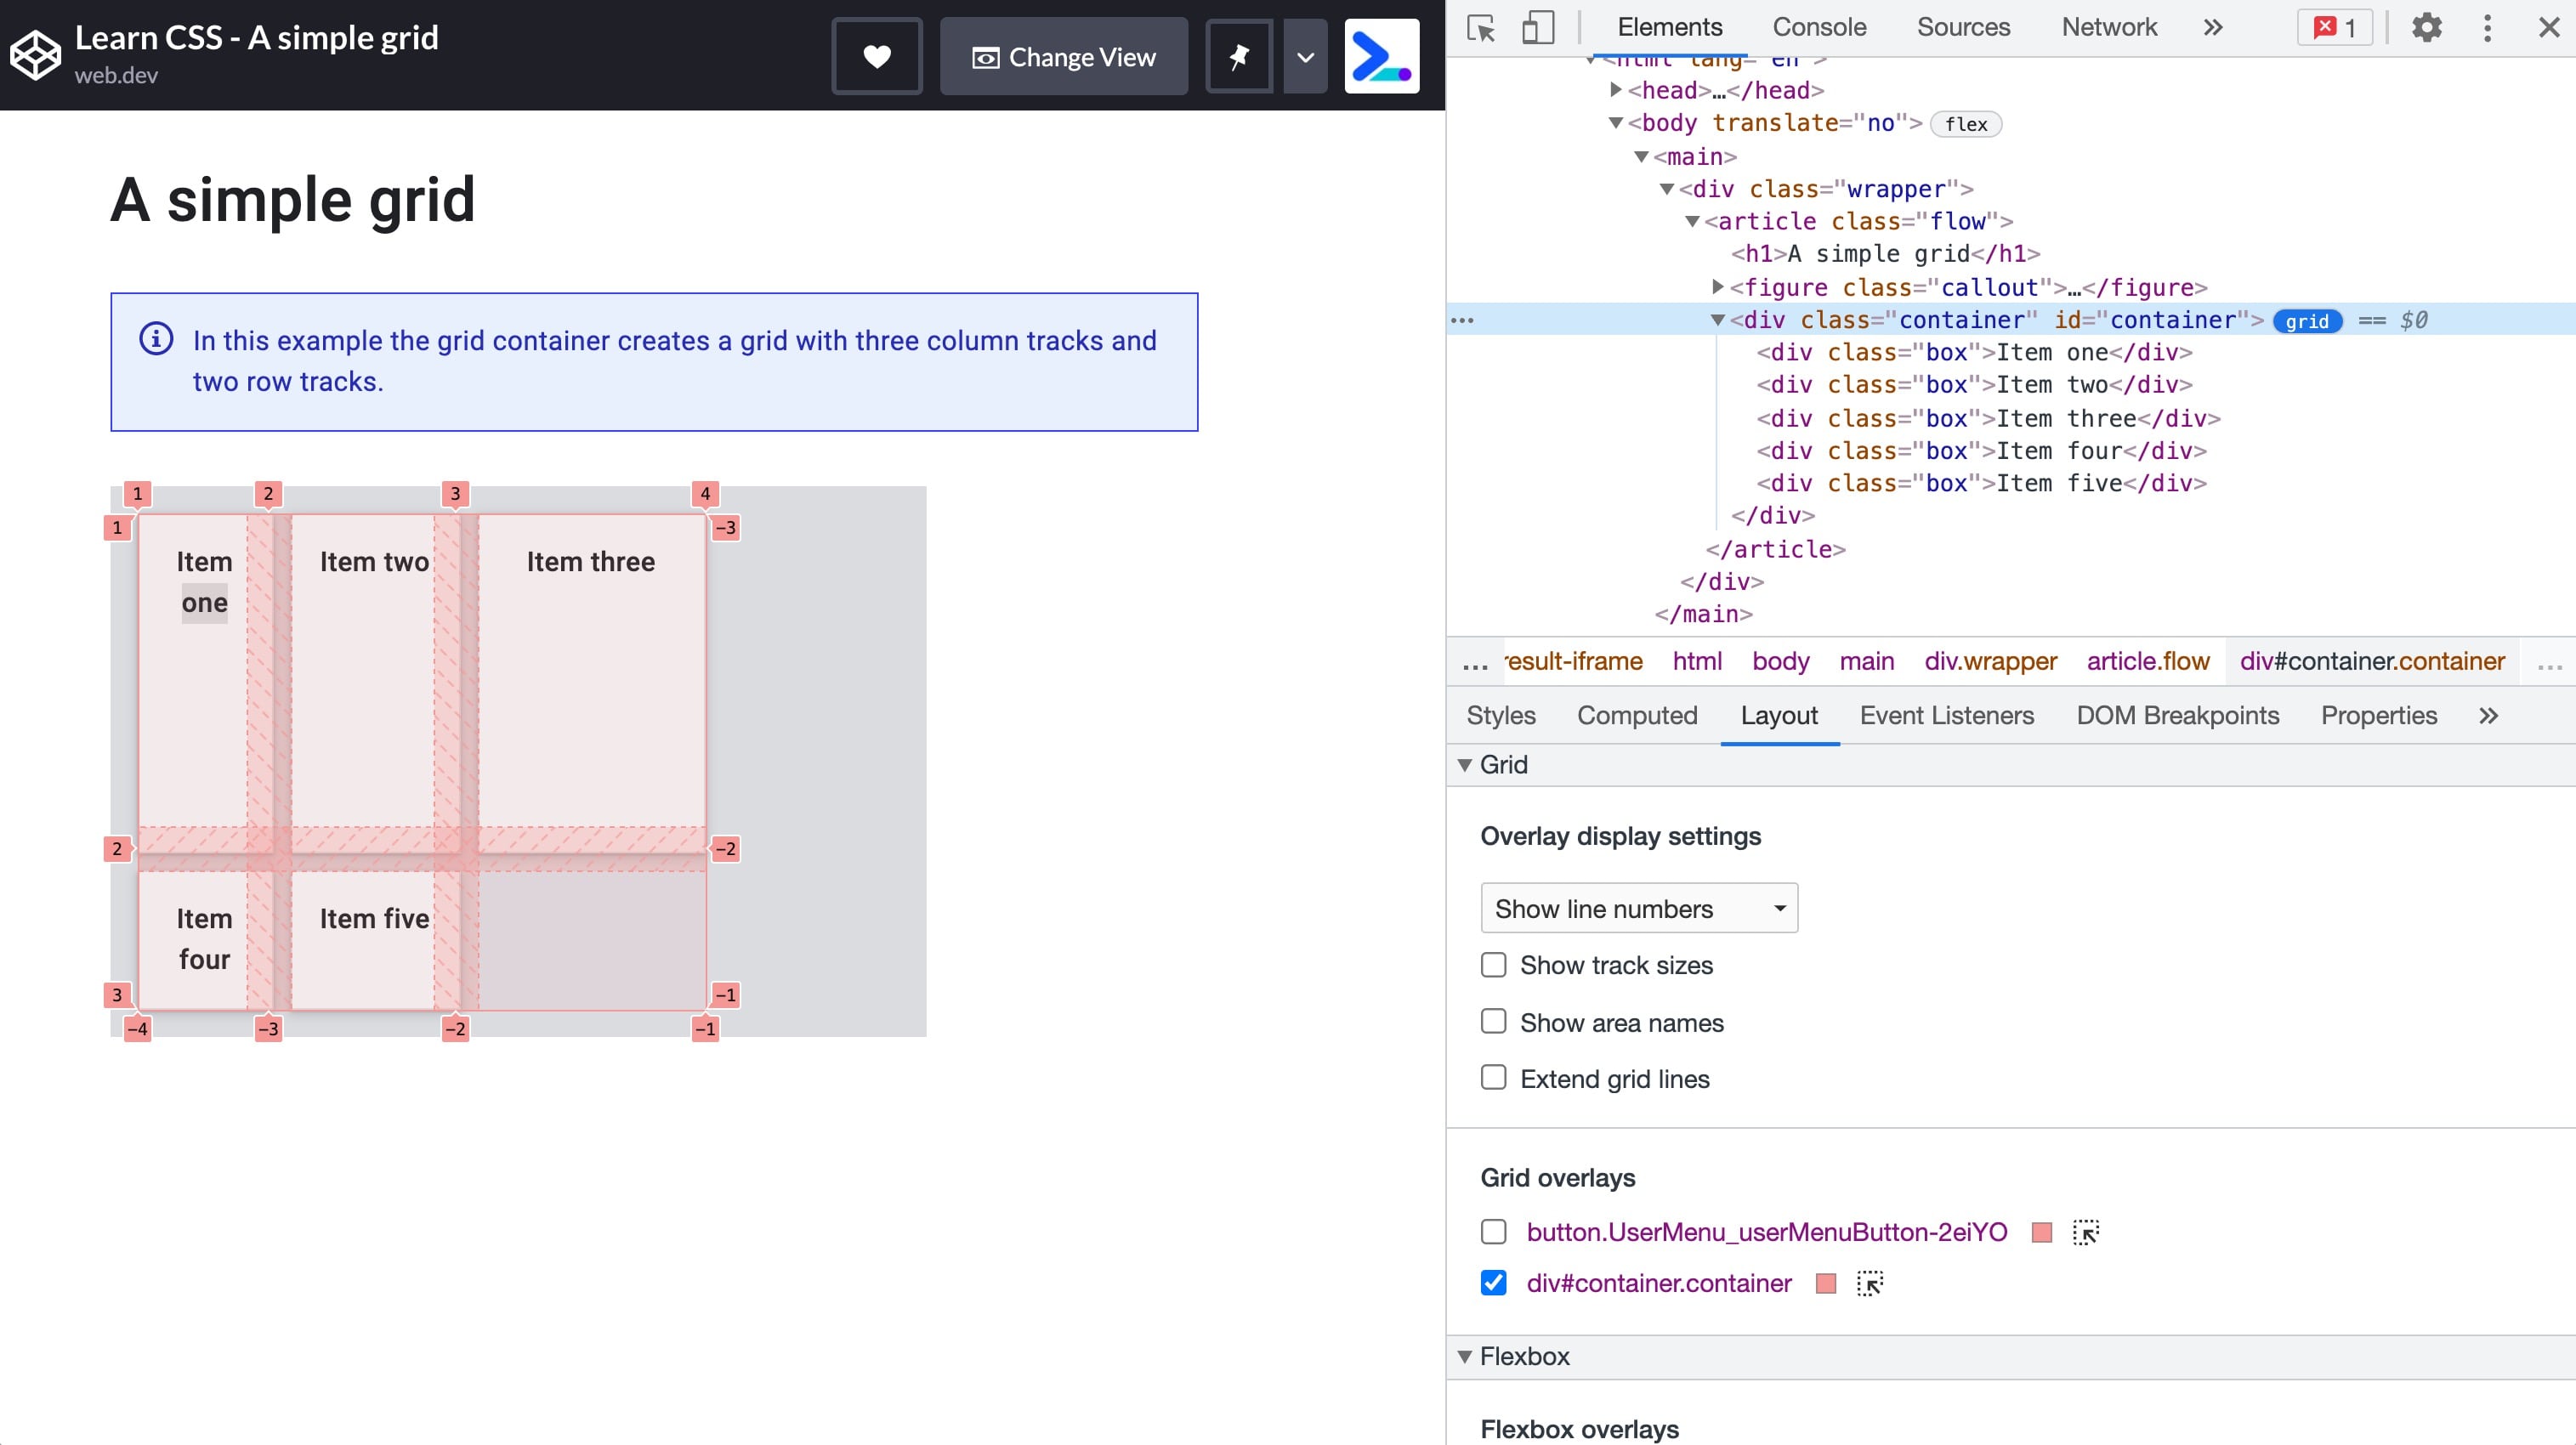Click the inspect element icon in DevTools toolbar
2576x1445 pixels.
click(x=1483, y=26)
